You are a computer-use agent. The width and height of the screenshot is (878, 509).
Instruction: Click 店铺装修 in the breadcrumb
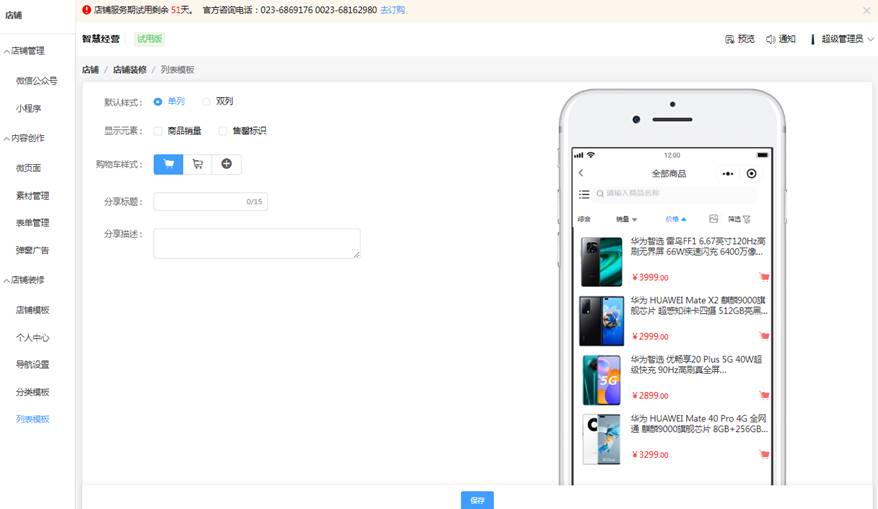[x=129, y=69]
